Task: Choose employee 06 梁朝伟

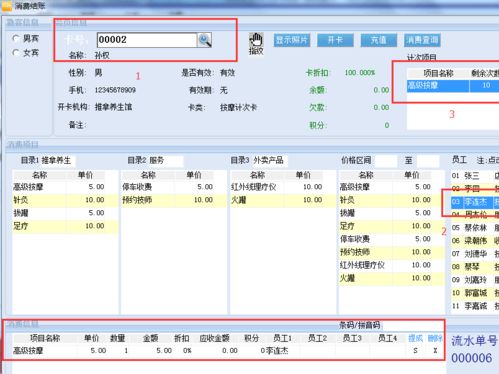Action: point(475,241)
